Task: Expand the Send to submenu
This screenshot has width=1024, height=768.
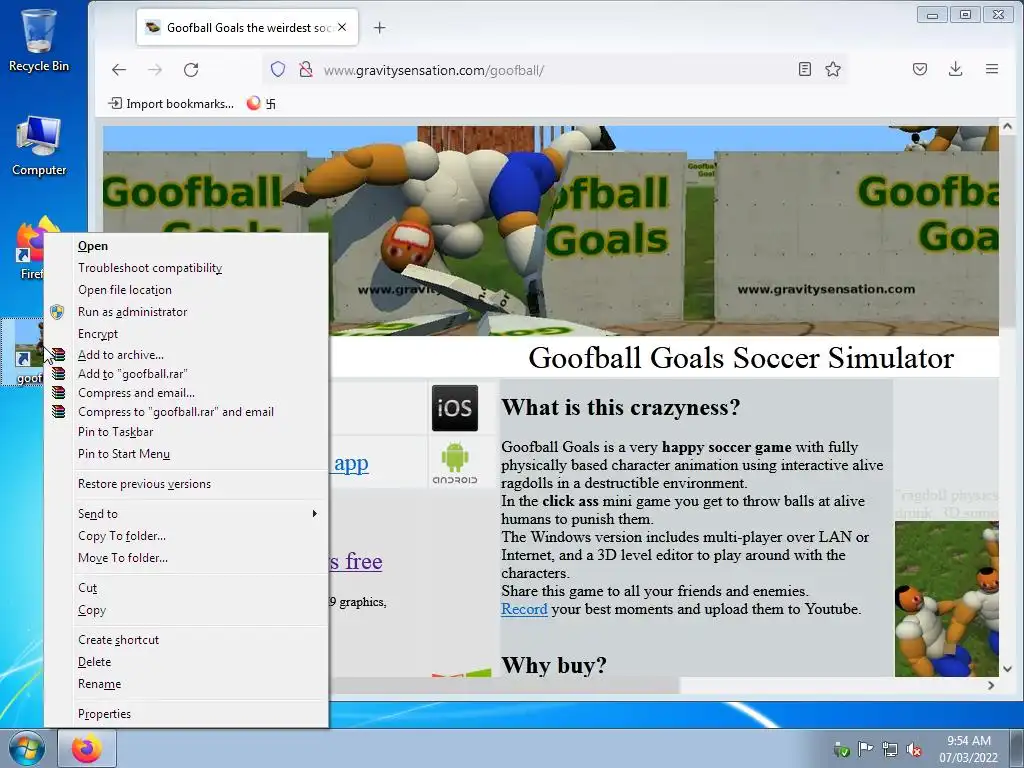Action: point(187,514)
